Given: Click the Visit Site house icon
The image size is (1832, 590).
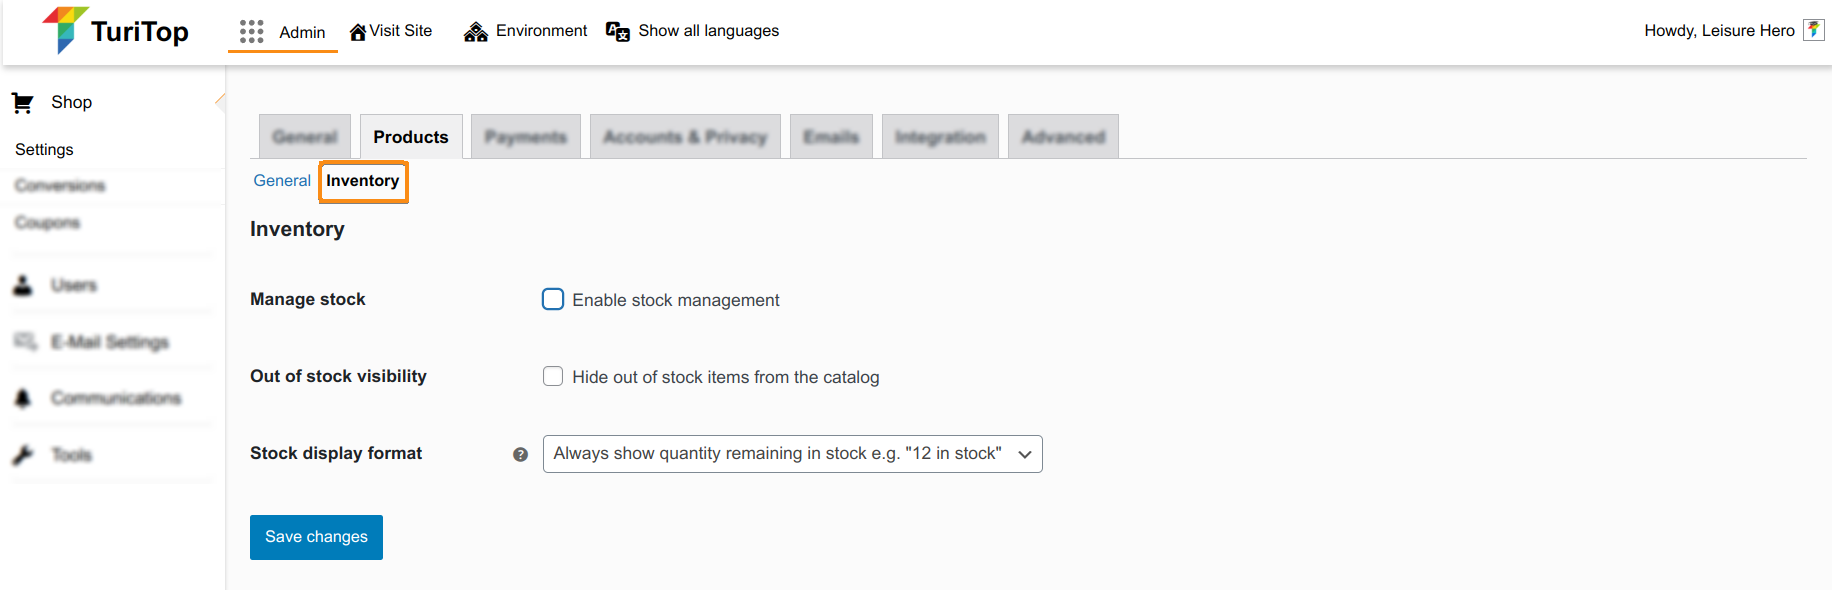Looking at the screenshot, I should click(x=357, y=32).
